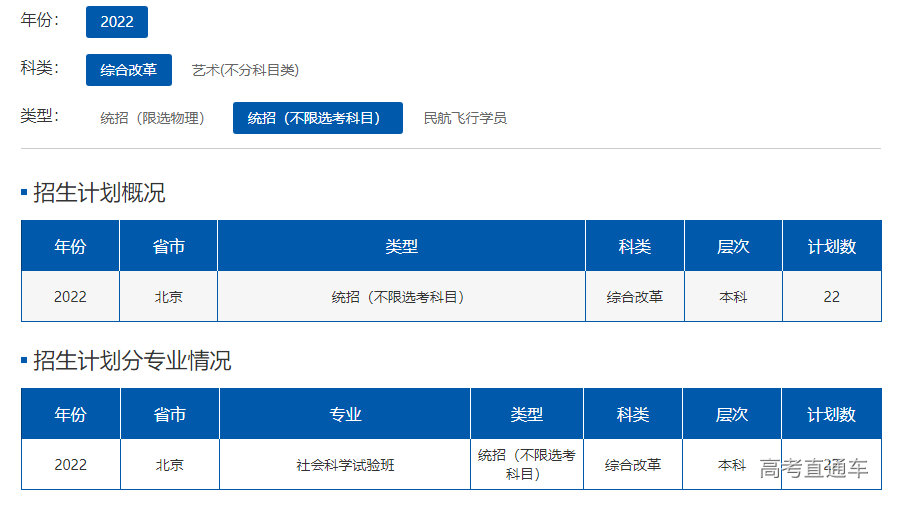Click the 高考直通车 watermark
The width and height of the screenshot is (897, 508).
(x=813, y=468)
